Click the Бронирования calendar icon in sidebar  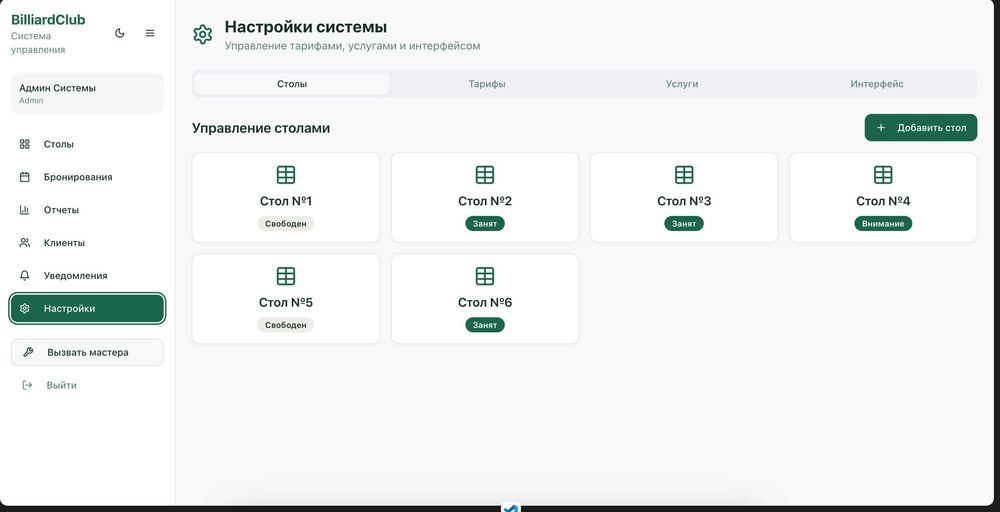(25, 177)
